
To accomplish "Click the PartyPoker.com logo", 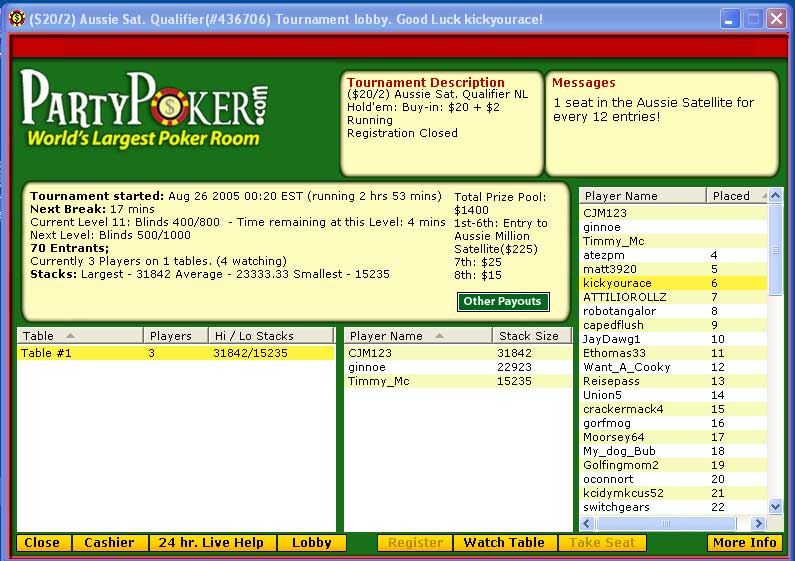I will [x=144, y=108].
